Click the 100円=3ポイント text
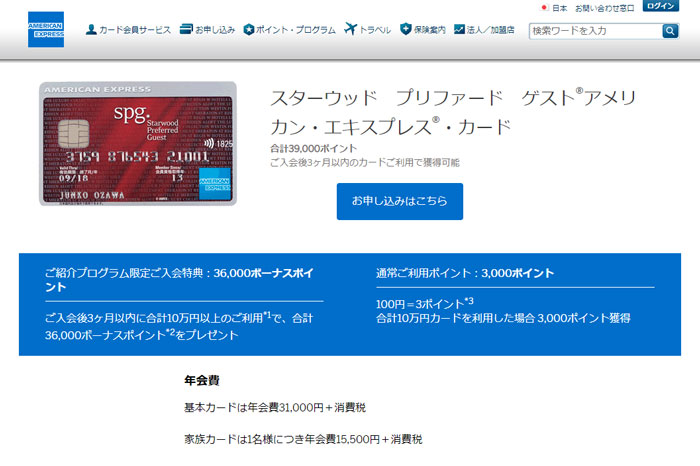This screenshot has height=466, width=700. (425, 304)
